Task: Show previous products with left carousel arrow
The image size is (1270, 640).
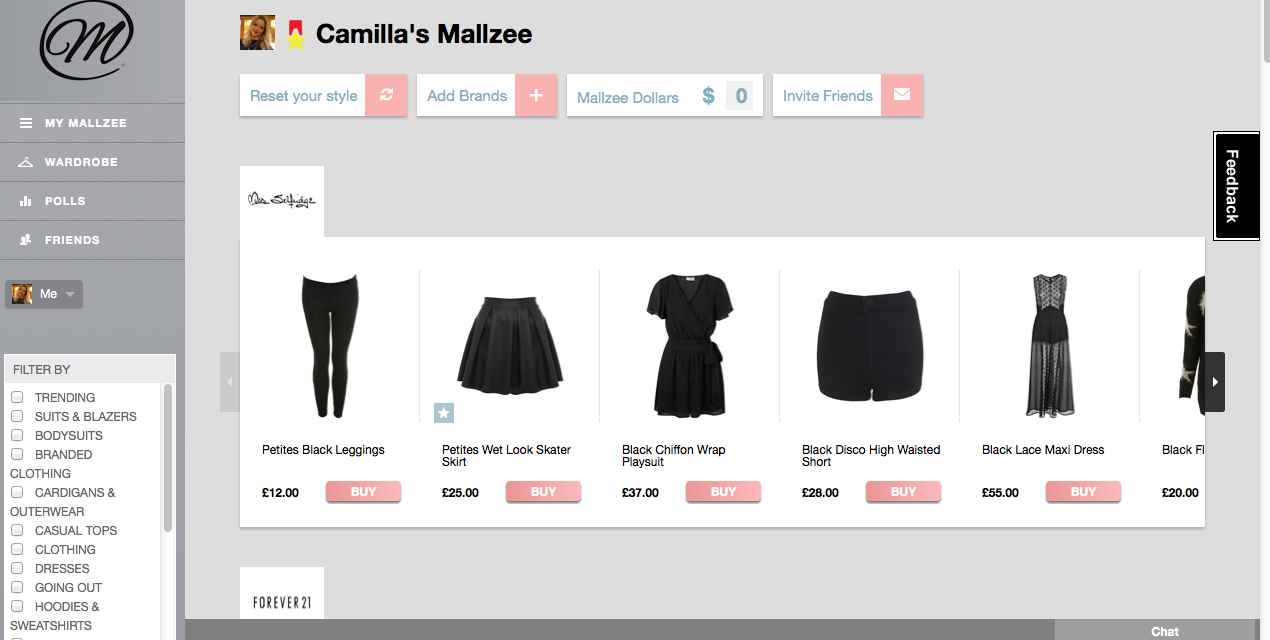Action: [230, 382]
